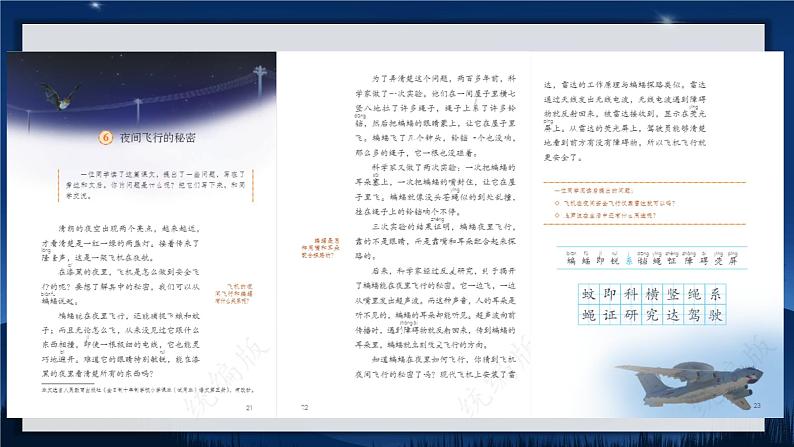Image resolution: width=794 pixels, height=447 pixels.
Task: Click the paragraph starting 蝙蝠就在夜里飞行
Action: pos(121,345)
